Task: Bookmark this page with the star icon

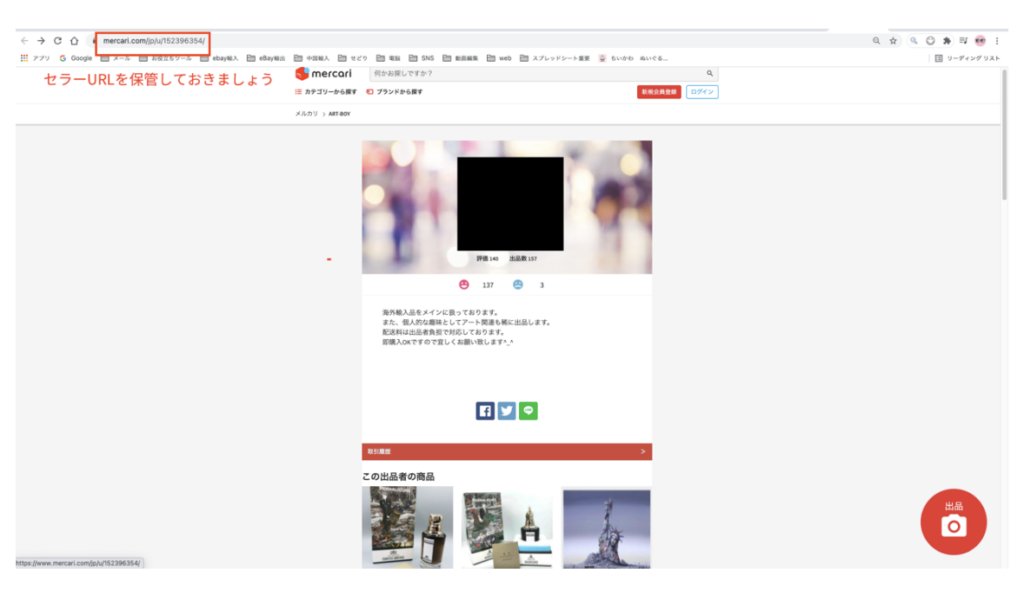Action: [893, 41]
